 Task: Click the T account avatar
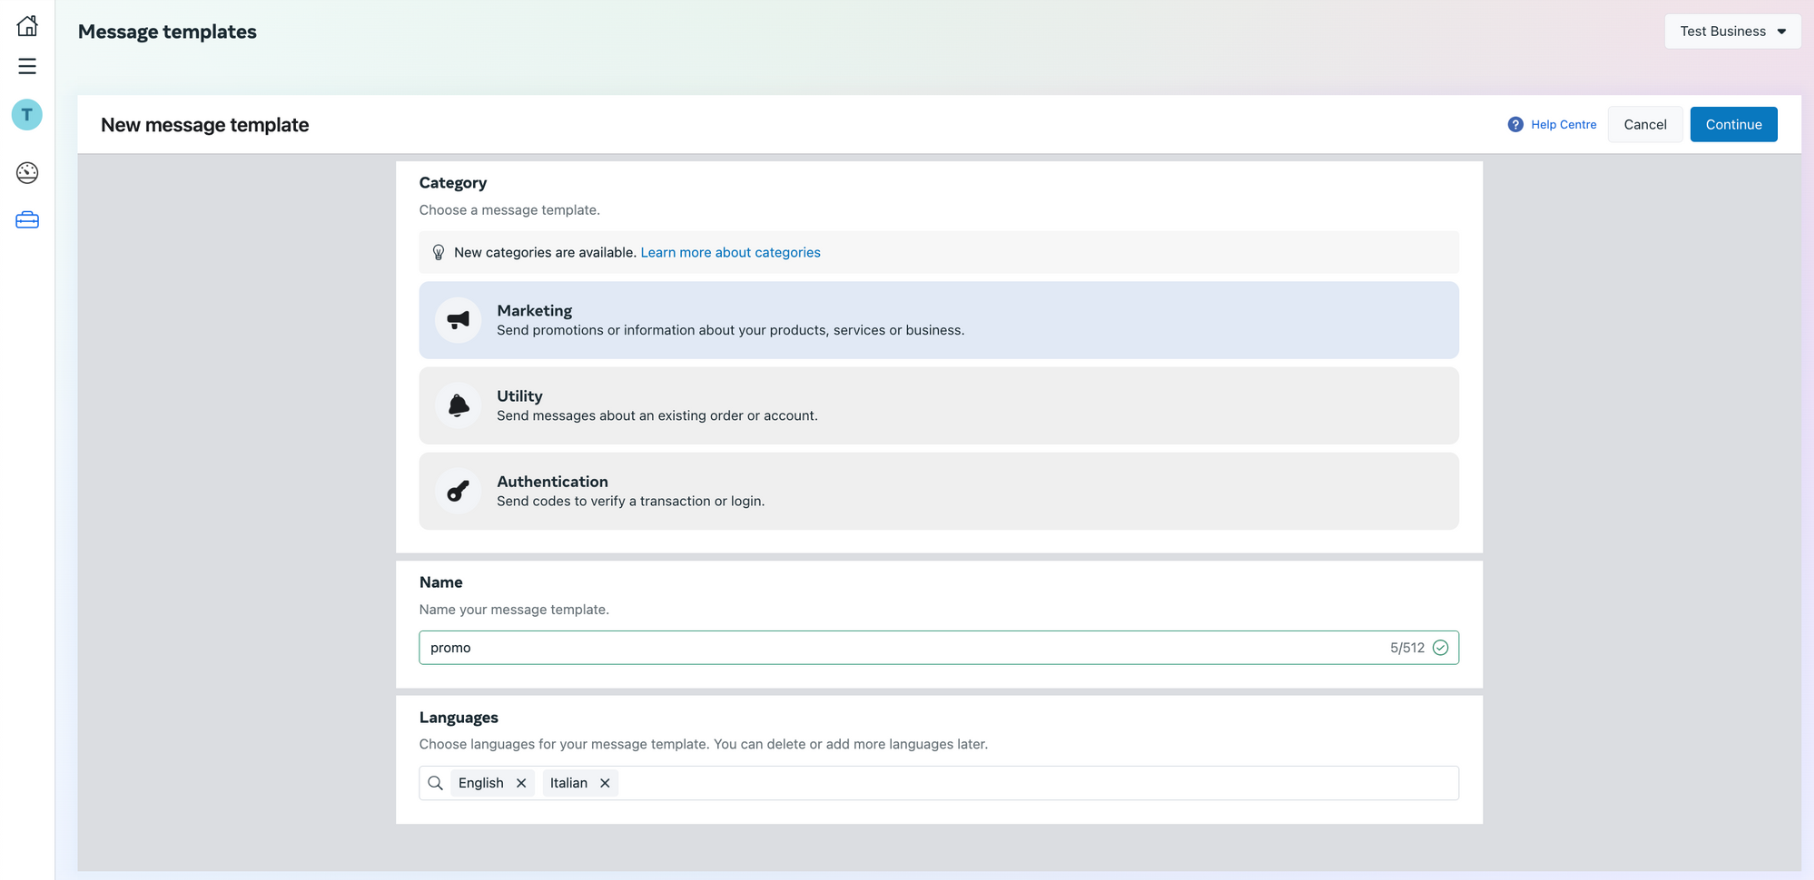point(27,115)
